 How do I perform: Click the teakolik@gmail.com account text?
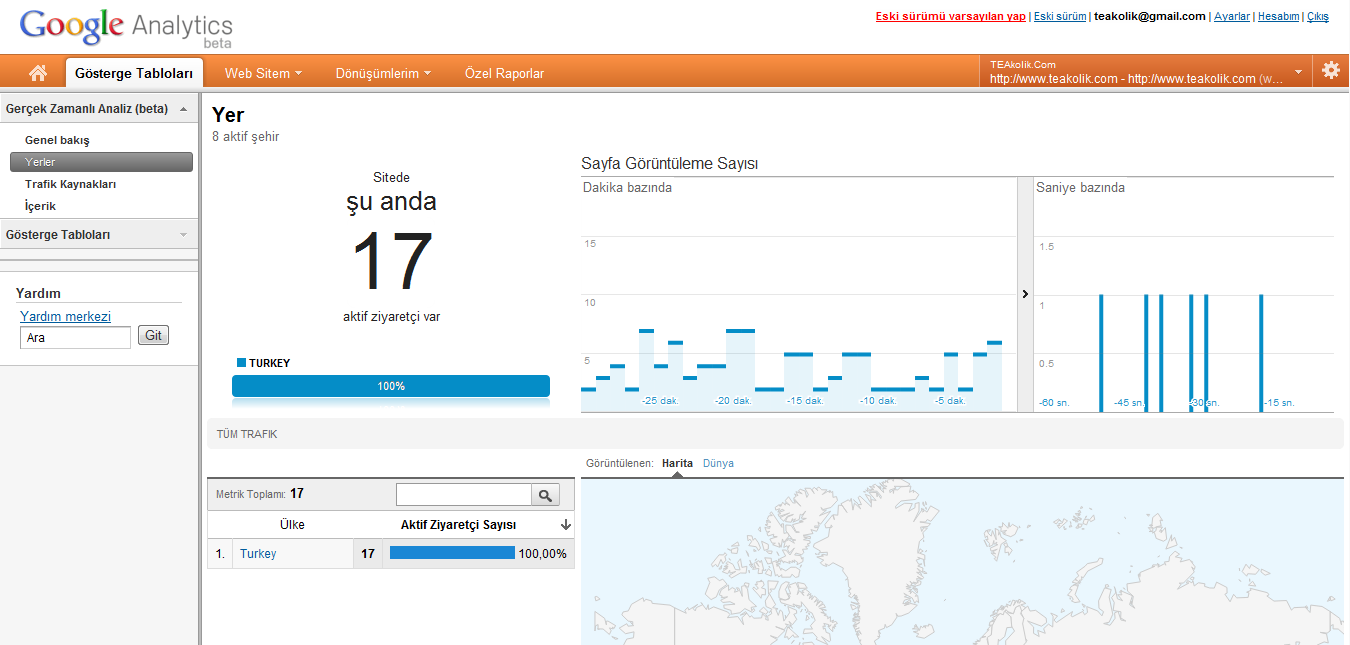coord(1150,16)
